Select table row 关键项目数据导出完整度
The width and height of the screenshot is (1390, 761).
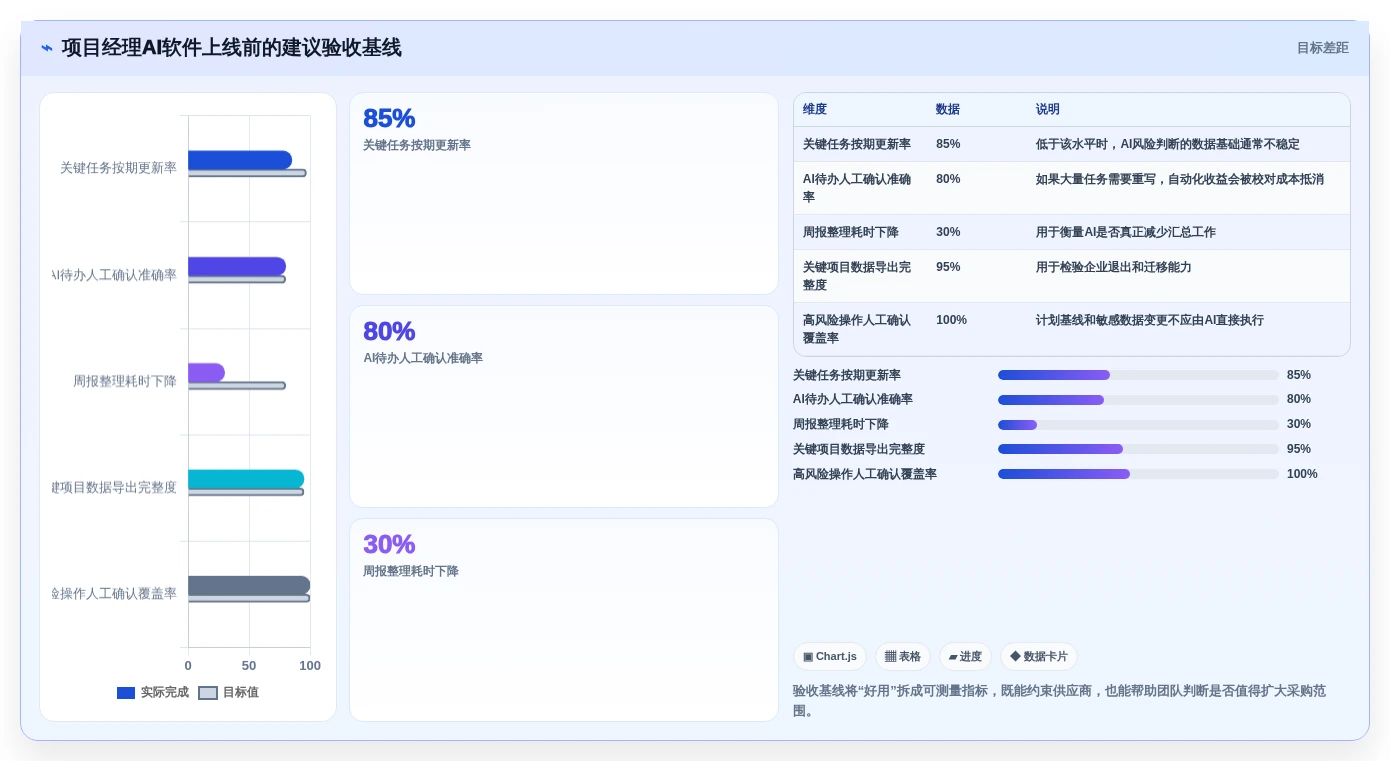click(1072, 276)
